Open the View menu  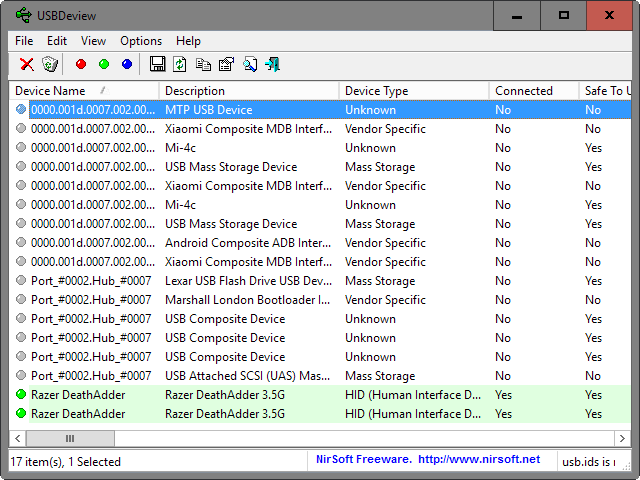coord(93,41)
